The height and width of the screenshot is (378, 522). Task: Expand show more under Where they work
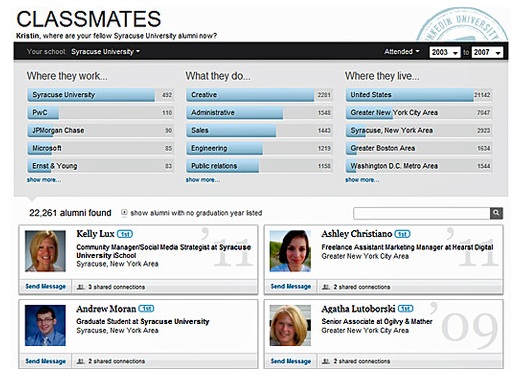[x=44, y=180]
